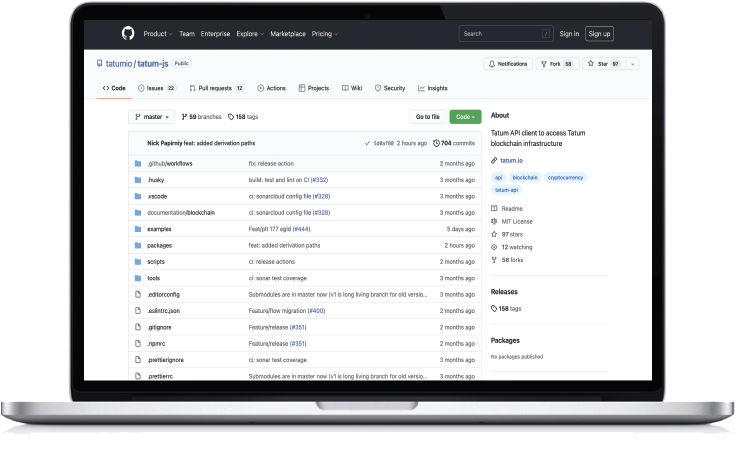Open the .eslintrc.json file
Viewport: 735px width, 451px height.
tap(164, 311)
